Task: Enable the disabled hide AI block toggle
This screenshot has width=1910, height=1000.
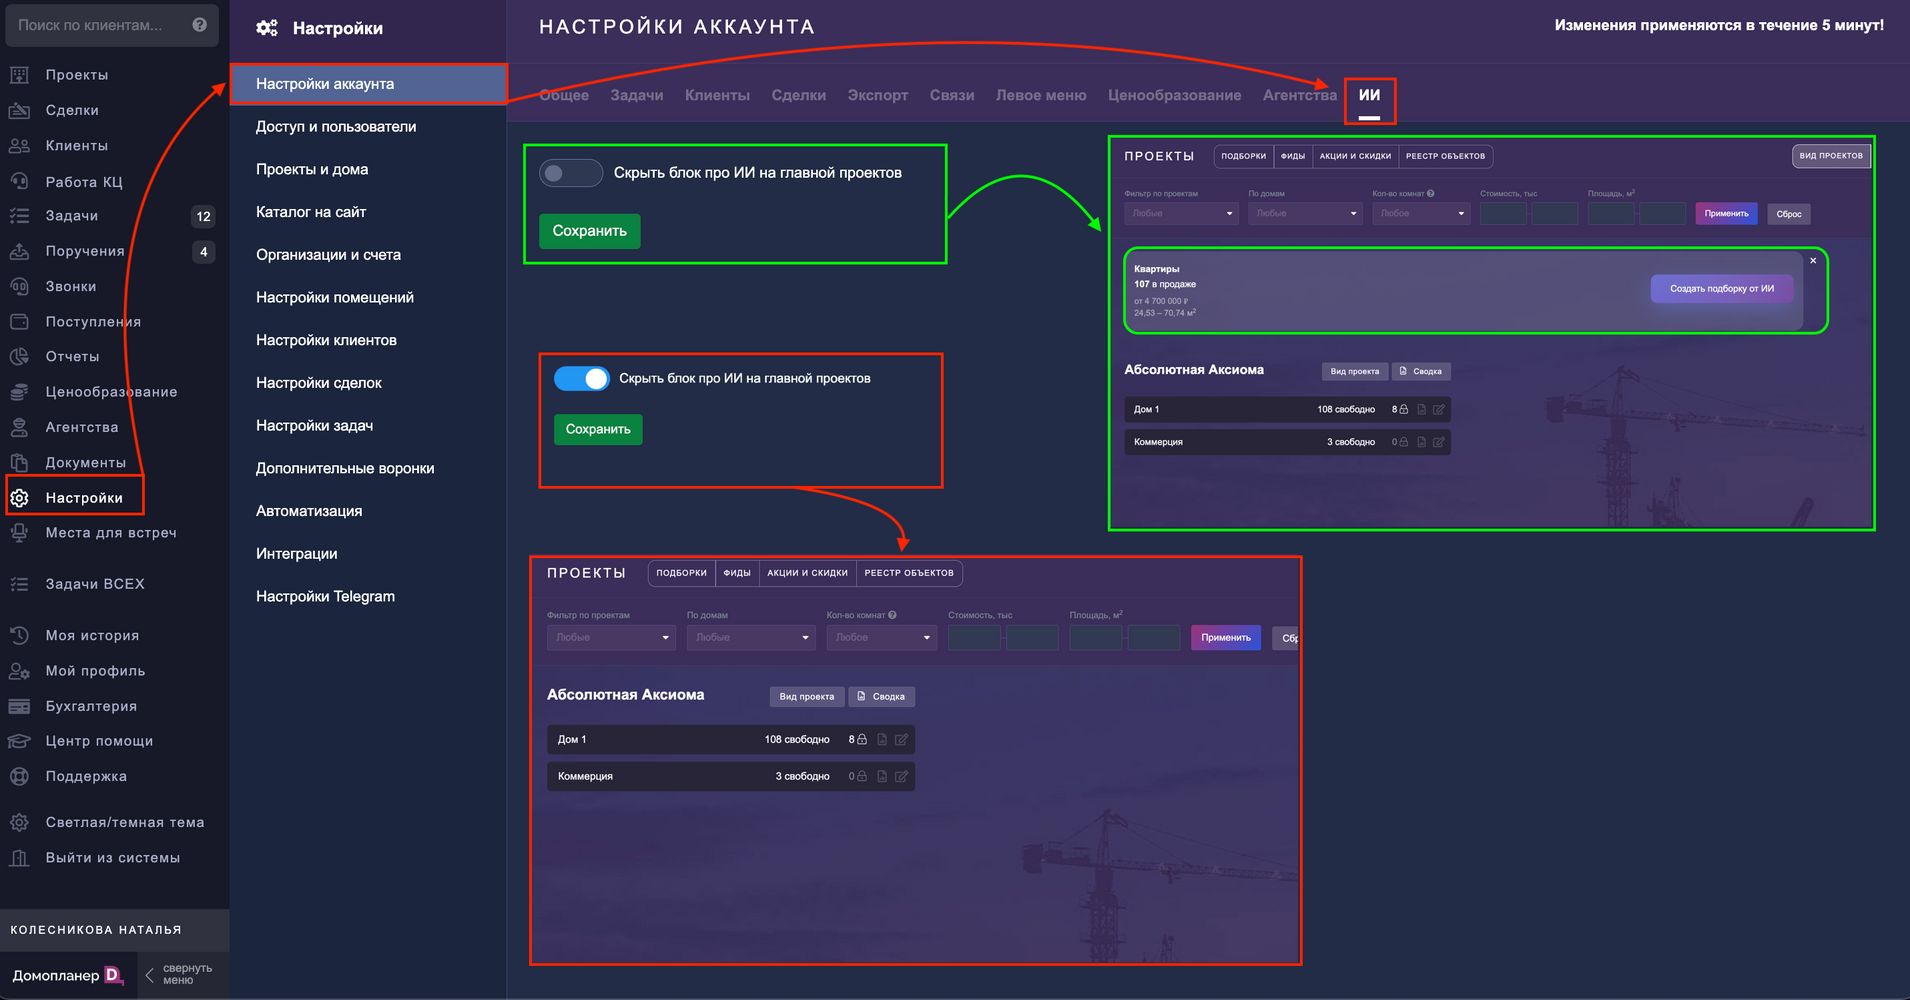Action: click(570, 173)
